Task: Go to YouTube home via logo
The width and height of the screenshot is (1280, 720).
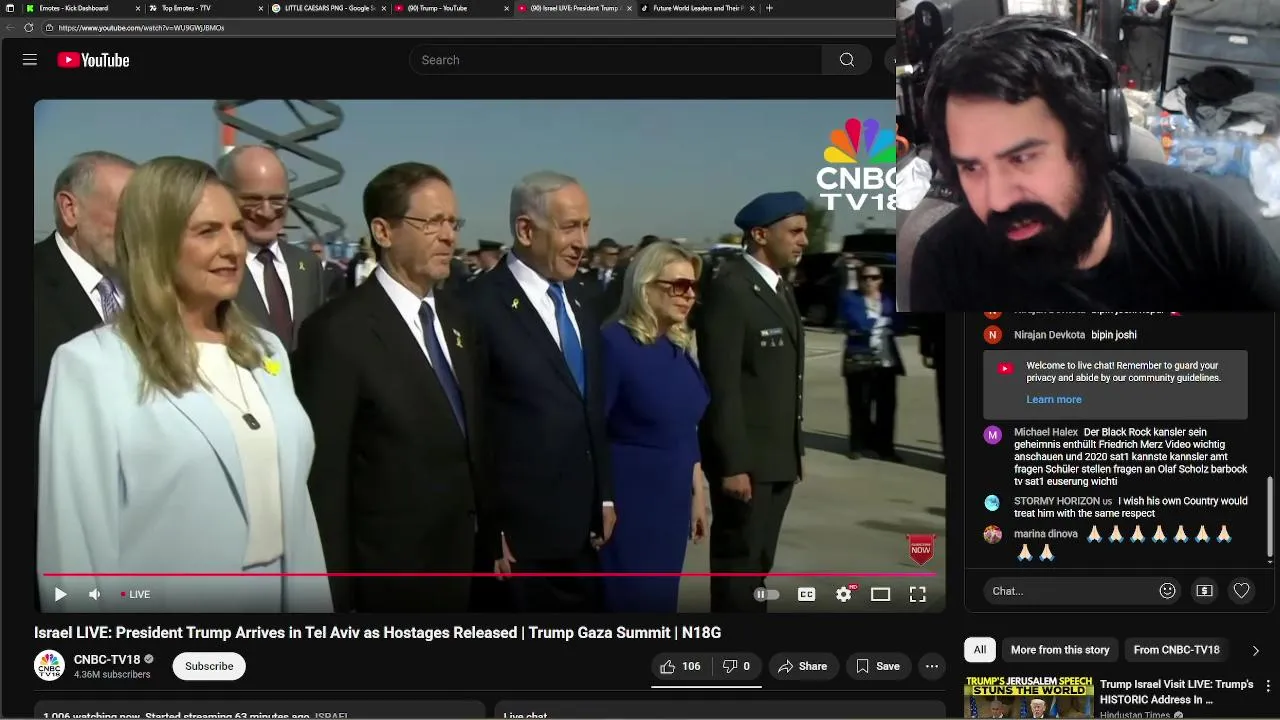Action: (93, 60)
